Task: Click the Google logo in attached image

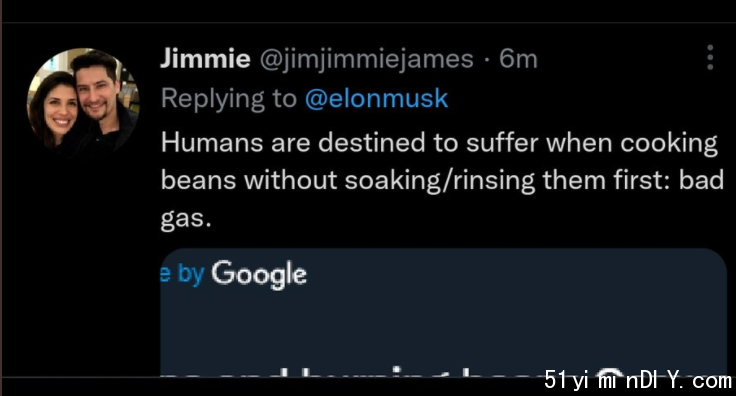Action: click(x=259, y=274)
